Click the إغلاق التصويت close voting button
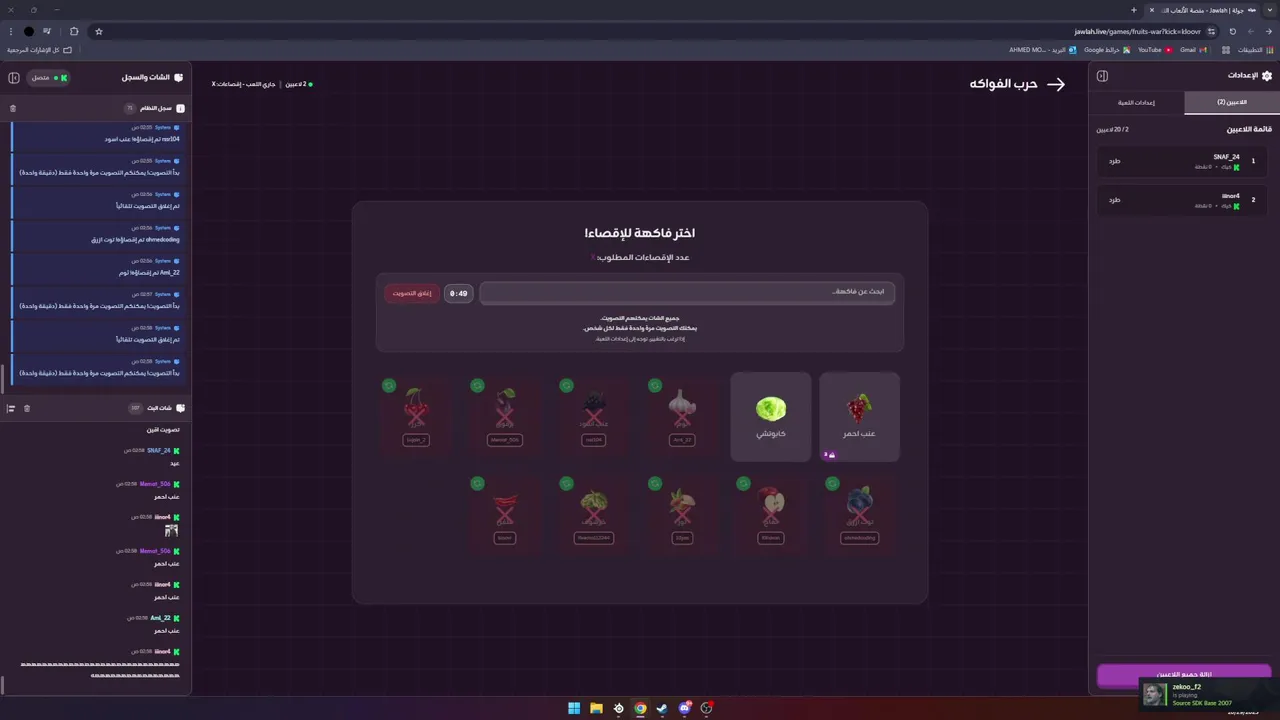 click(412, 293)
